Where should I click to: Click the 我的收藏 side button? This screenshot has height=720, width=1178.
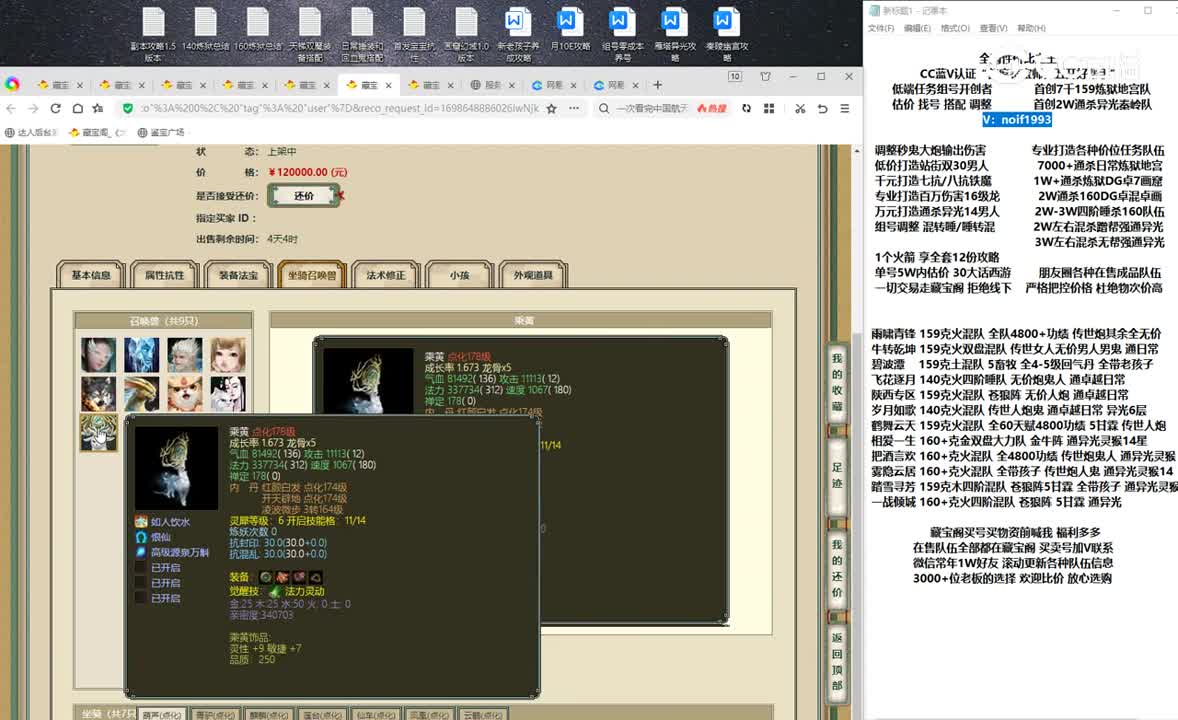(x=837, y=383)
